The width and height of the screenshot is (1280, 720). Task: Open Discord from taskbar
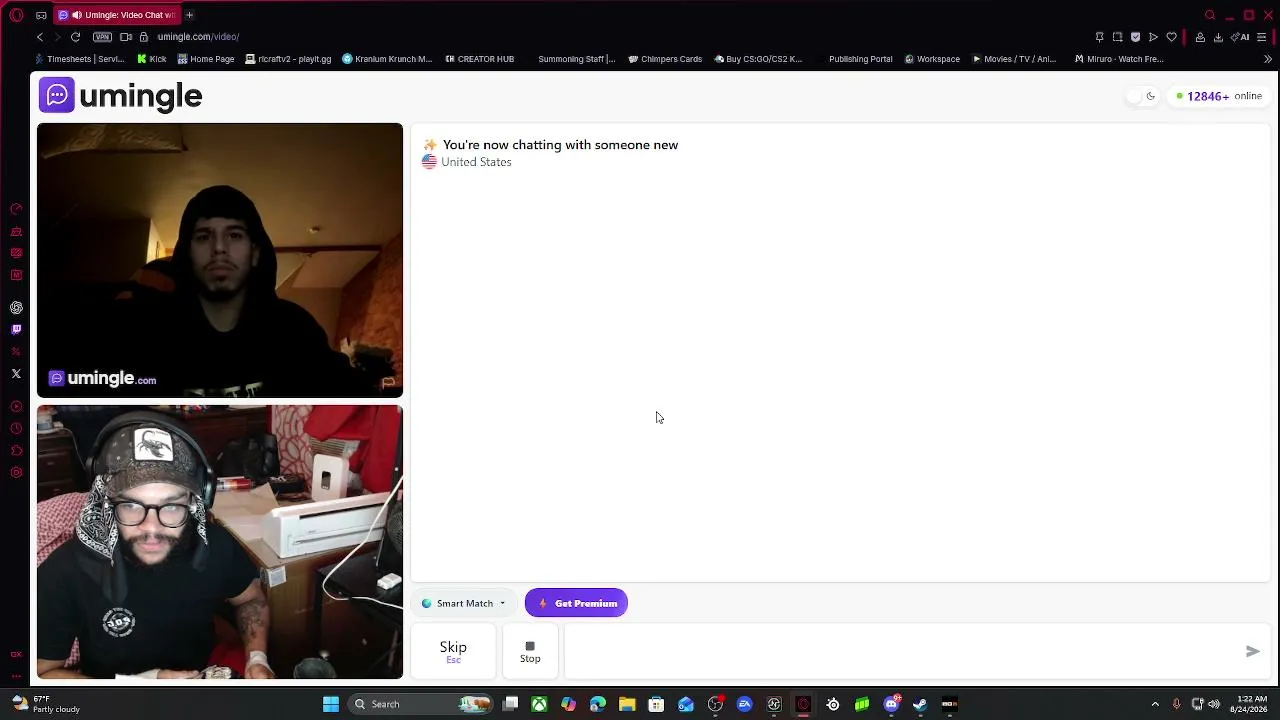pyautogui.click(x=891, y=704)
